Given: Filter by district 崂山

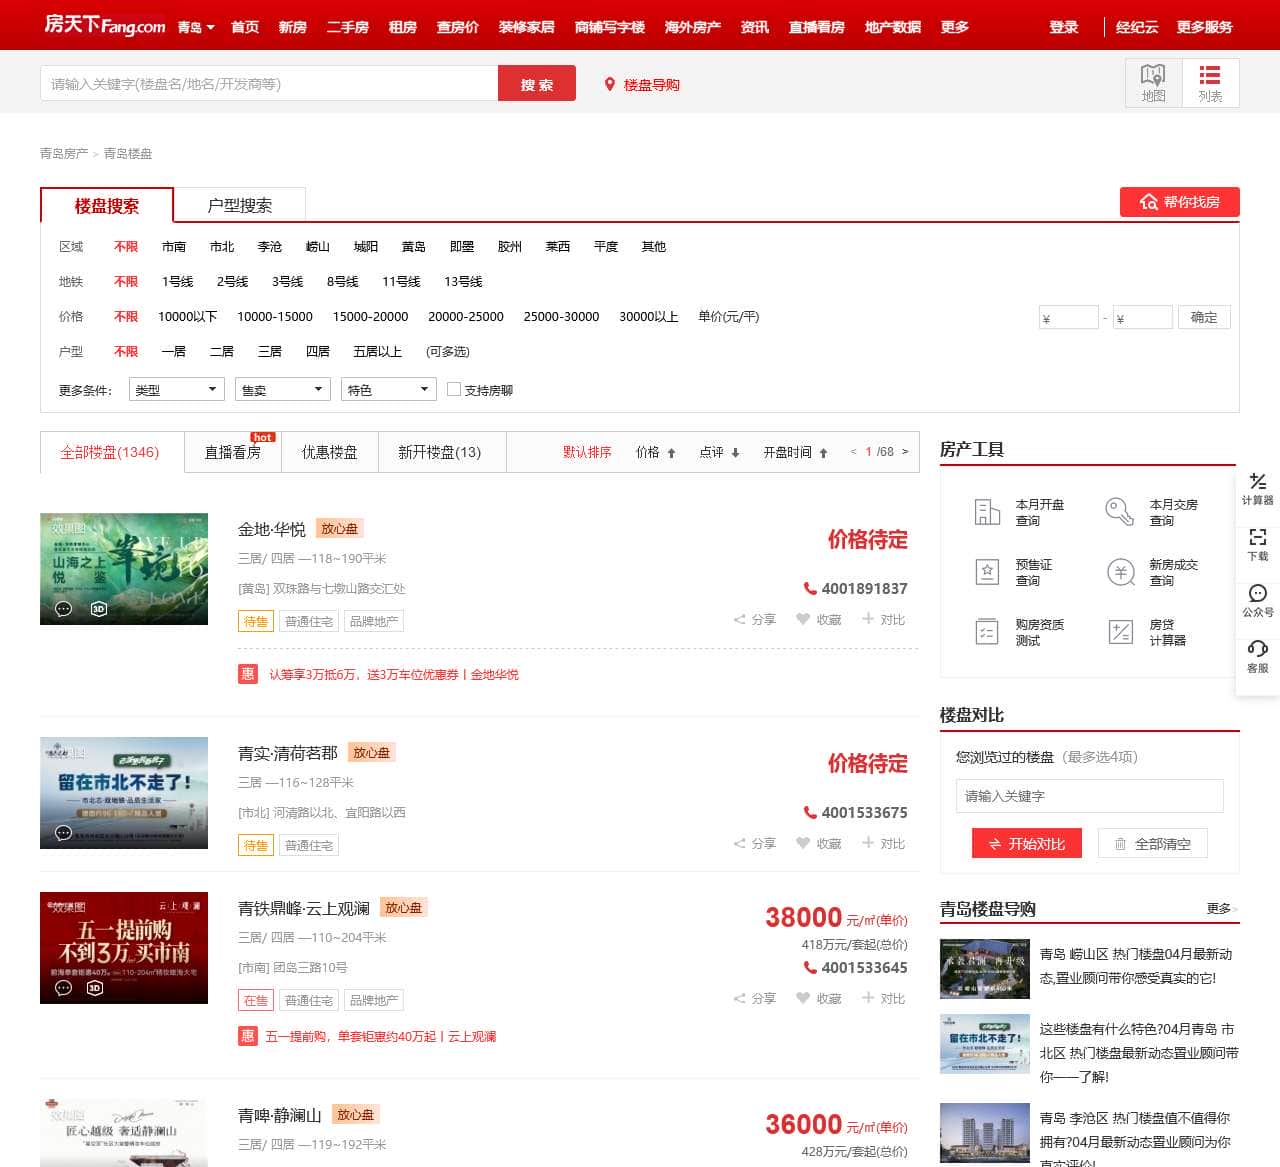Looking at the screenshot, I should pos(318,247).
